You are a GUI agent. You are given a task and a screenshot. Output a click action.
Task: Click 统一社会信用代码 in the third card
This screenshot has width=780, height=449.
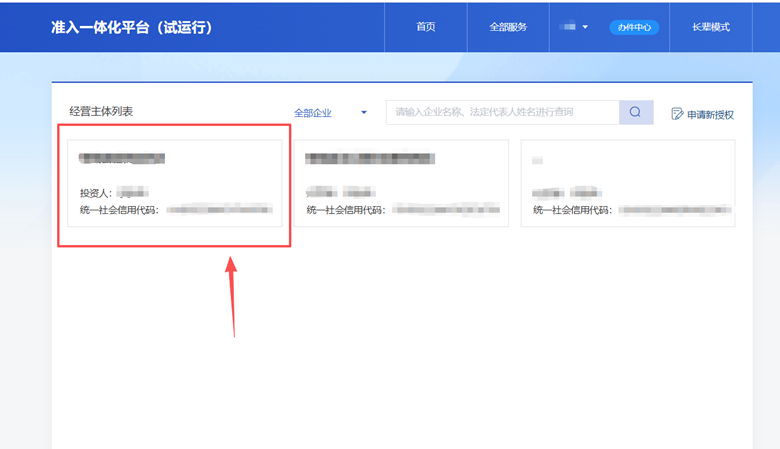[572, 210]
